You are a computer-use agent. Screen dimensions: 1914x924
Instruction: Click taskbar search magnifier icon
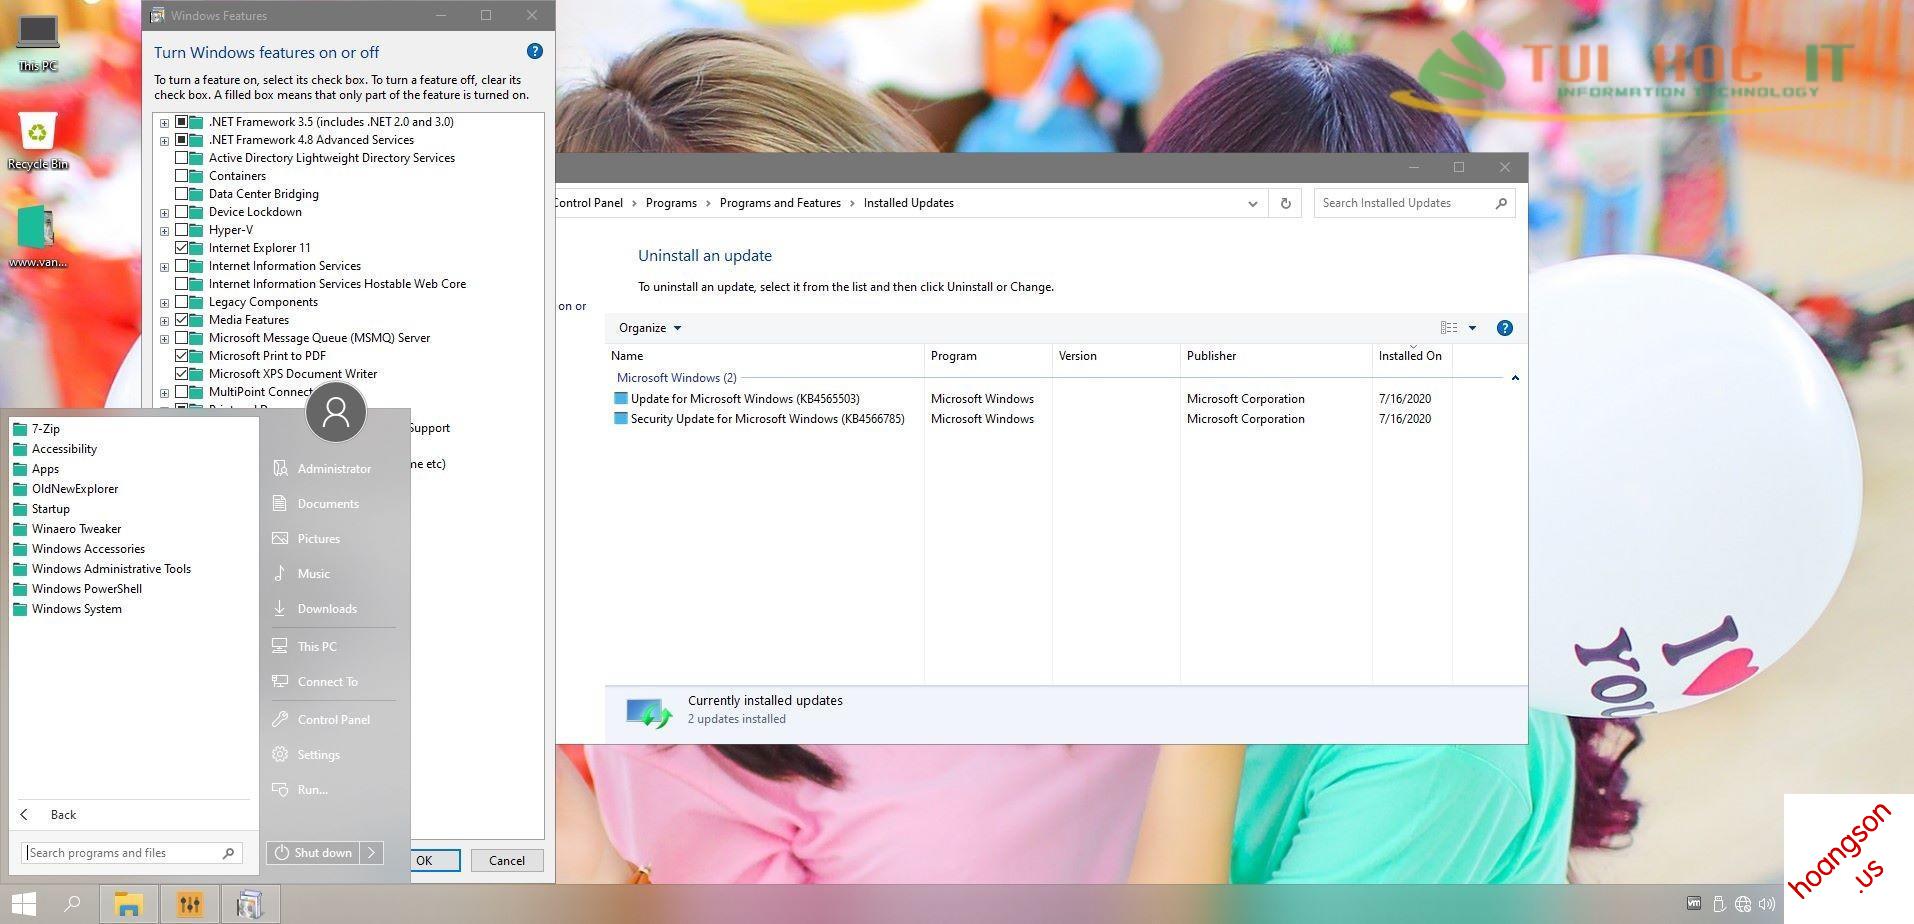(72, 904)
